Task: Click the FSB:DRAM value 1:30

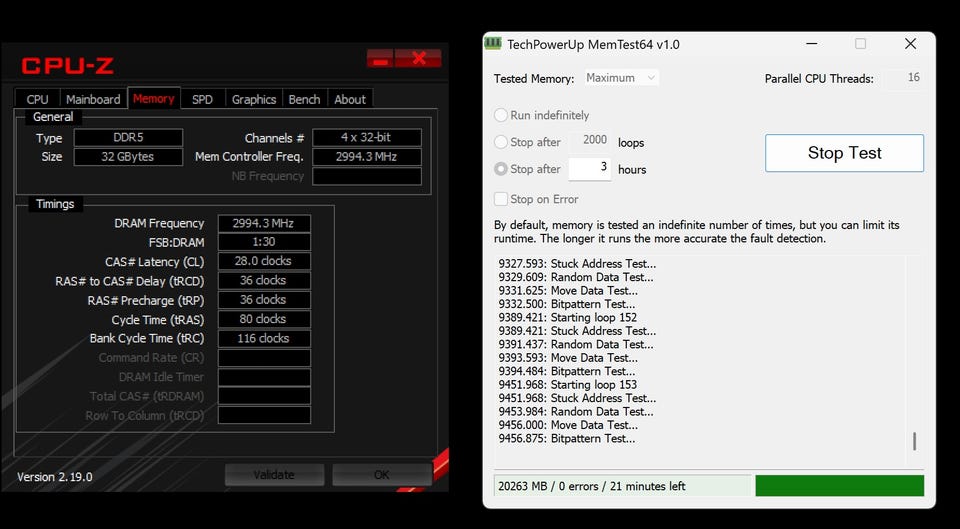Action: [x=264, y=242]
